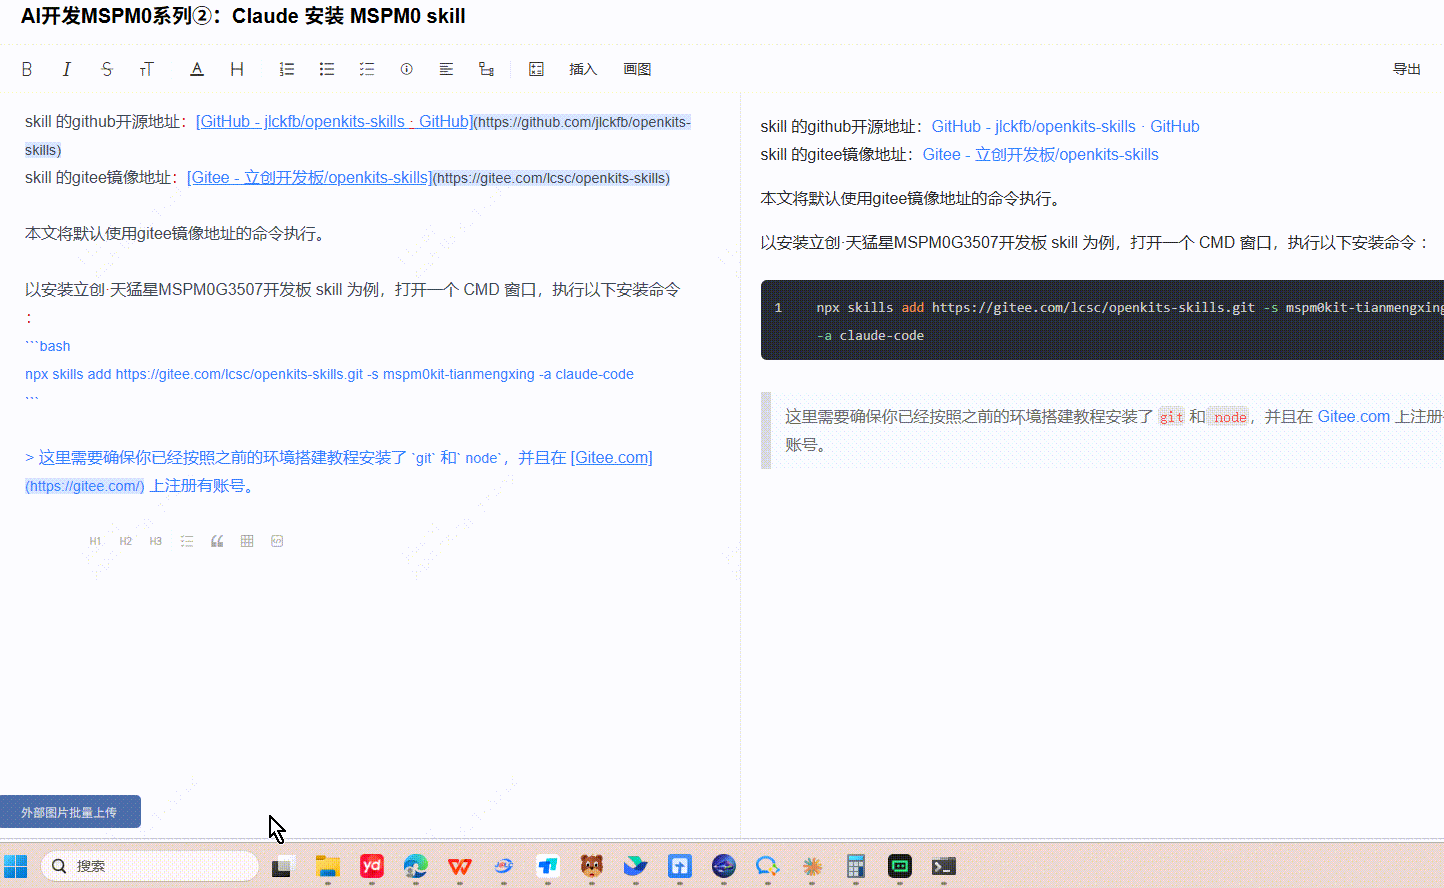Click the formula grid toolbar icon
Image resolution: width=1444 pixels, height=888 pixels.
click(x=536, y=69)
